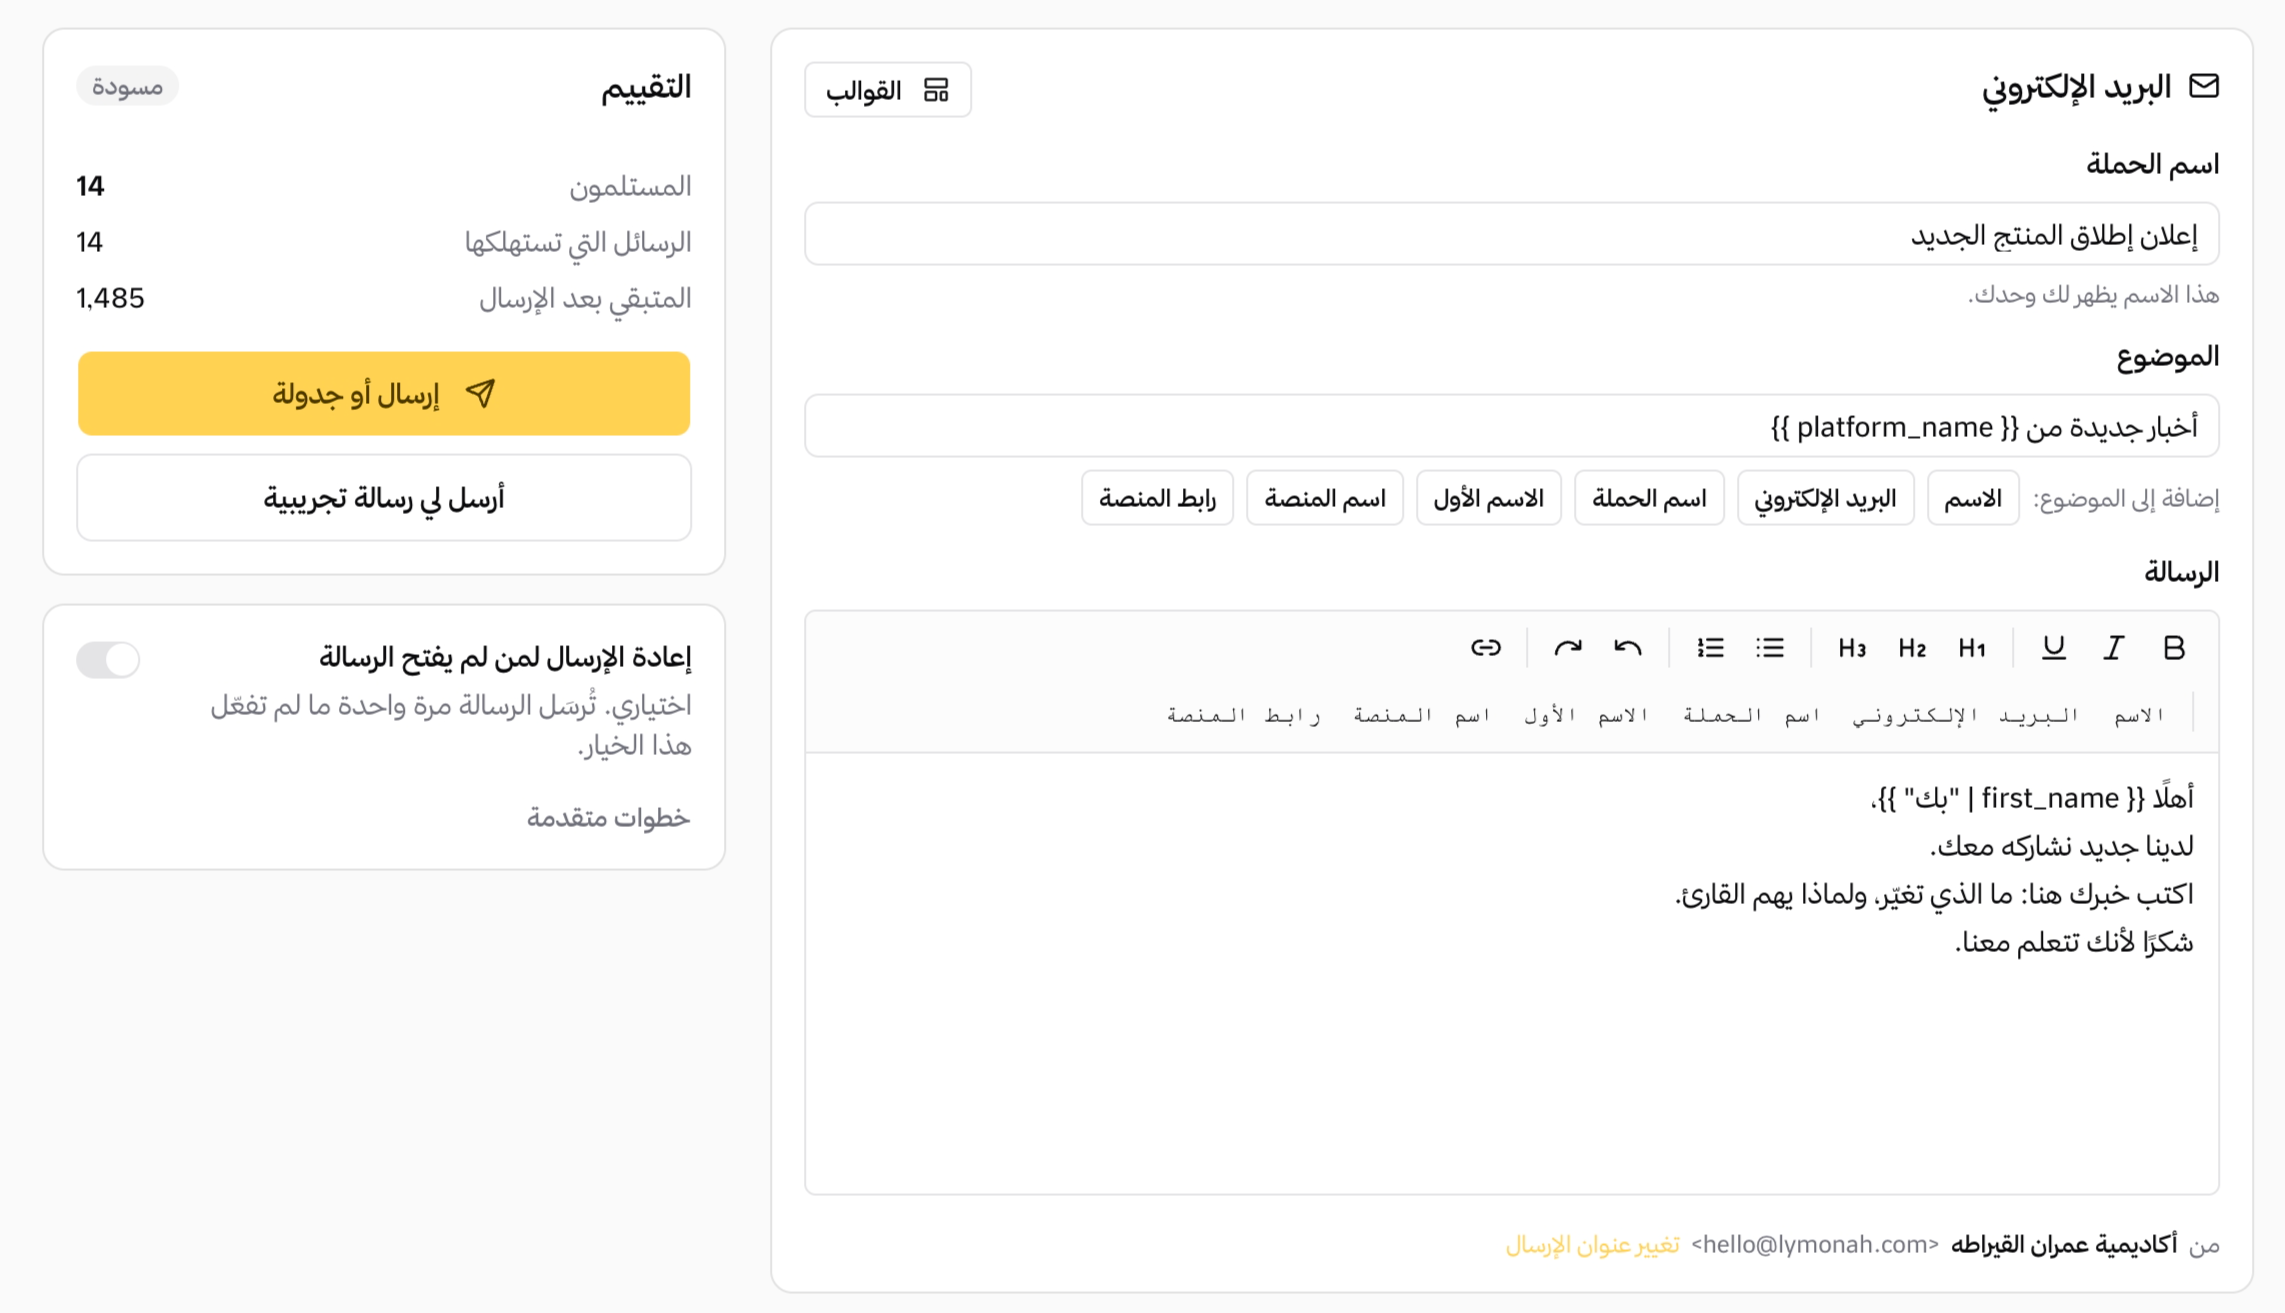
Task: Click inside the message body text area
Action: 1512,973
